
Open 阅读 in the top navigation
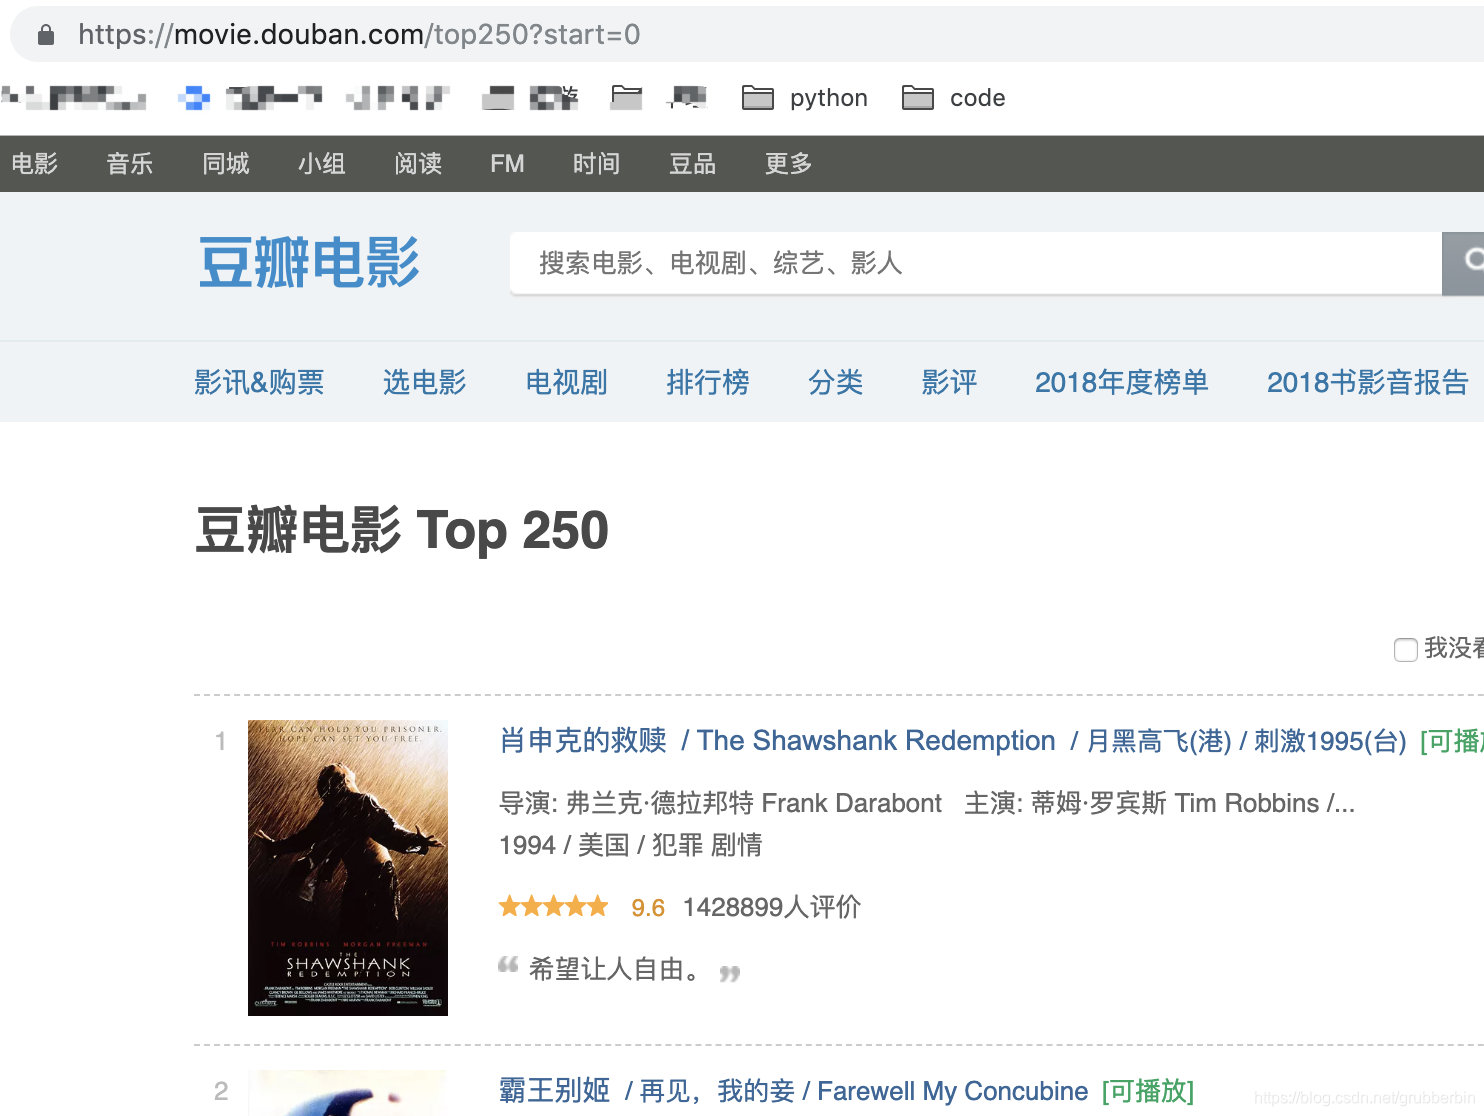[x=418, y=164]
